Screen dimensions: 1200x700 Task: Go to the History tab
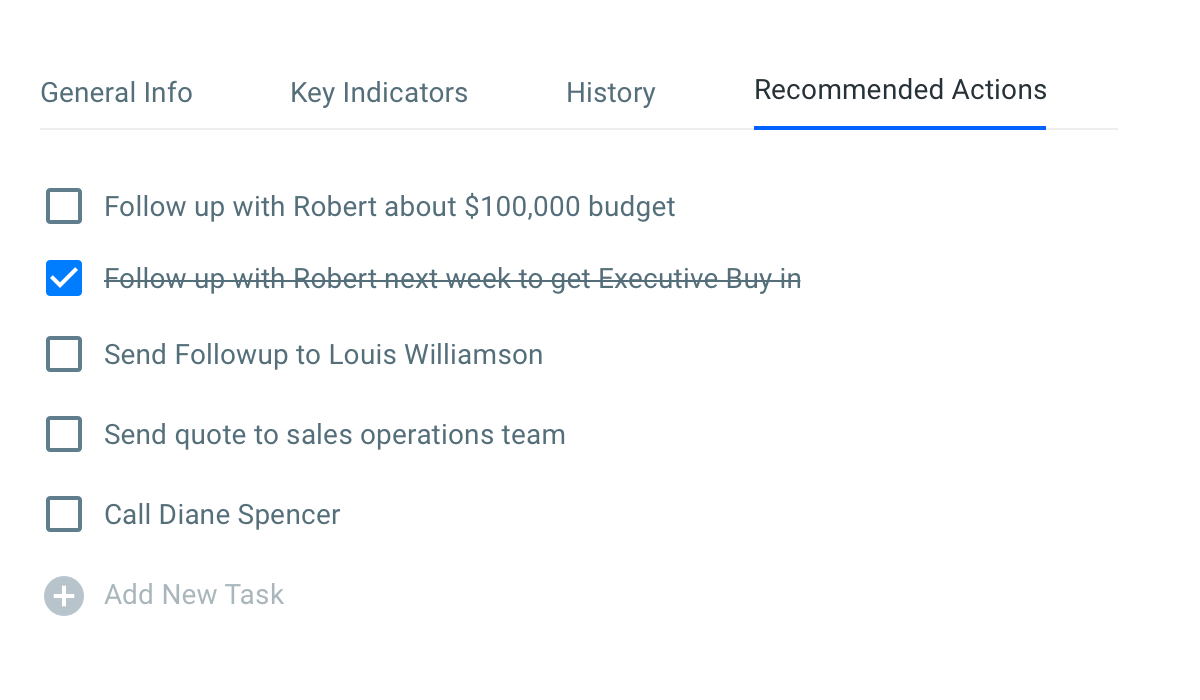[x=610, y=93]
